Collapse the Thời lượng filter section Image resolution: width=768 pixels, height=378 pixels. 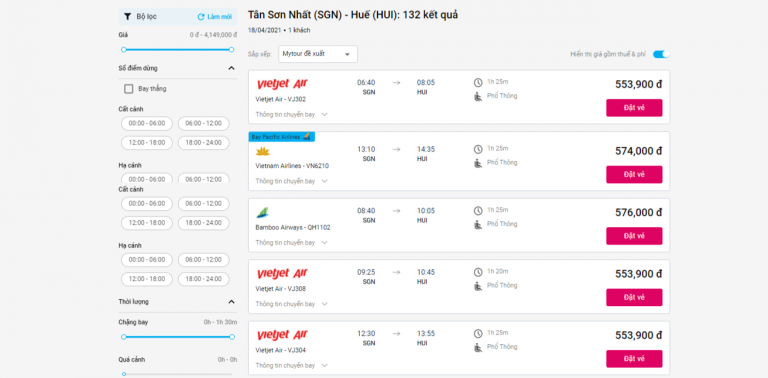[x=231, y=302]
